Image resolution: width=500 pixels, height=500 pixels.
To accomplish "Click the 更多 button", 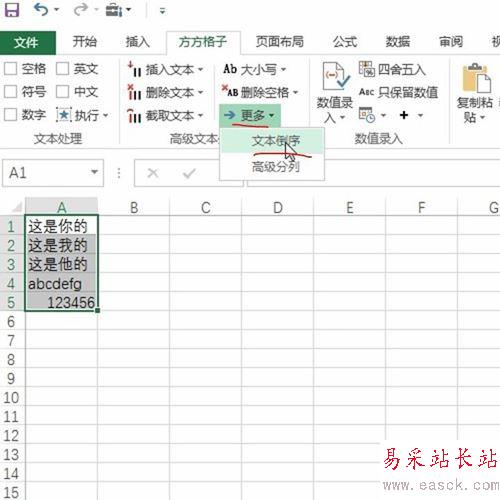I will [x=250, y=115].
